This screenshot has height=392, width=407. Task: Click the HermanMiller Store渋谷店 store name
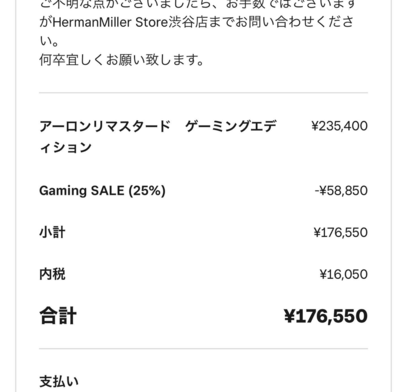coord(130,22)
